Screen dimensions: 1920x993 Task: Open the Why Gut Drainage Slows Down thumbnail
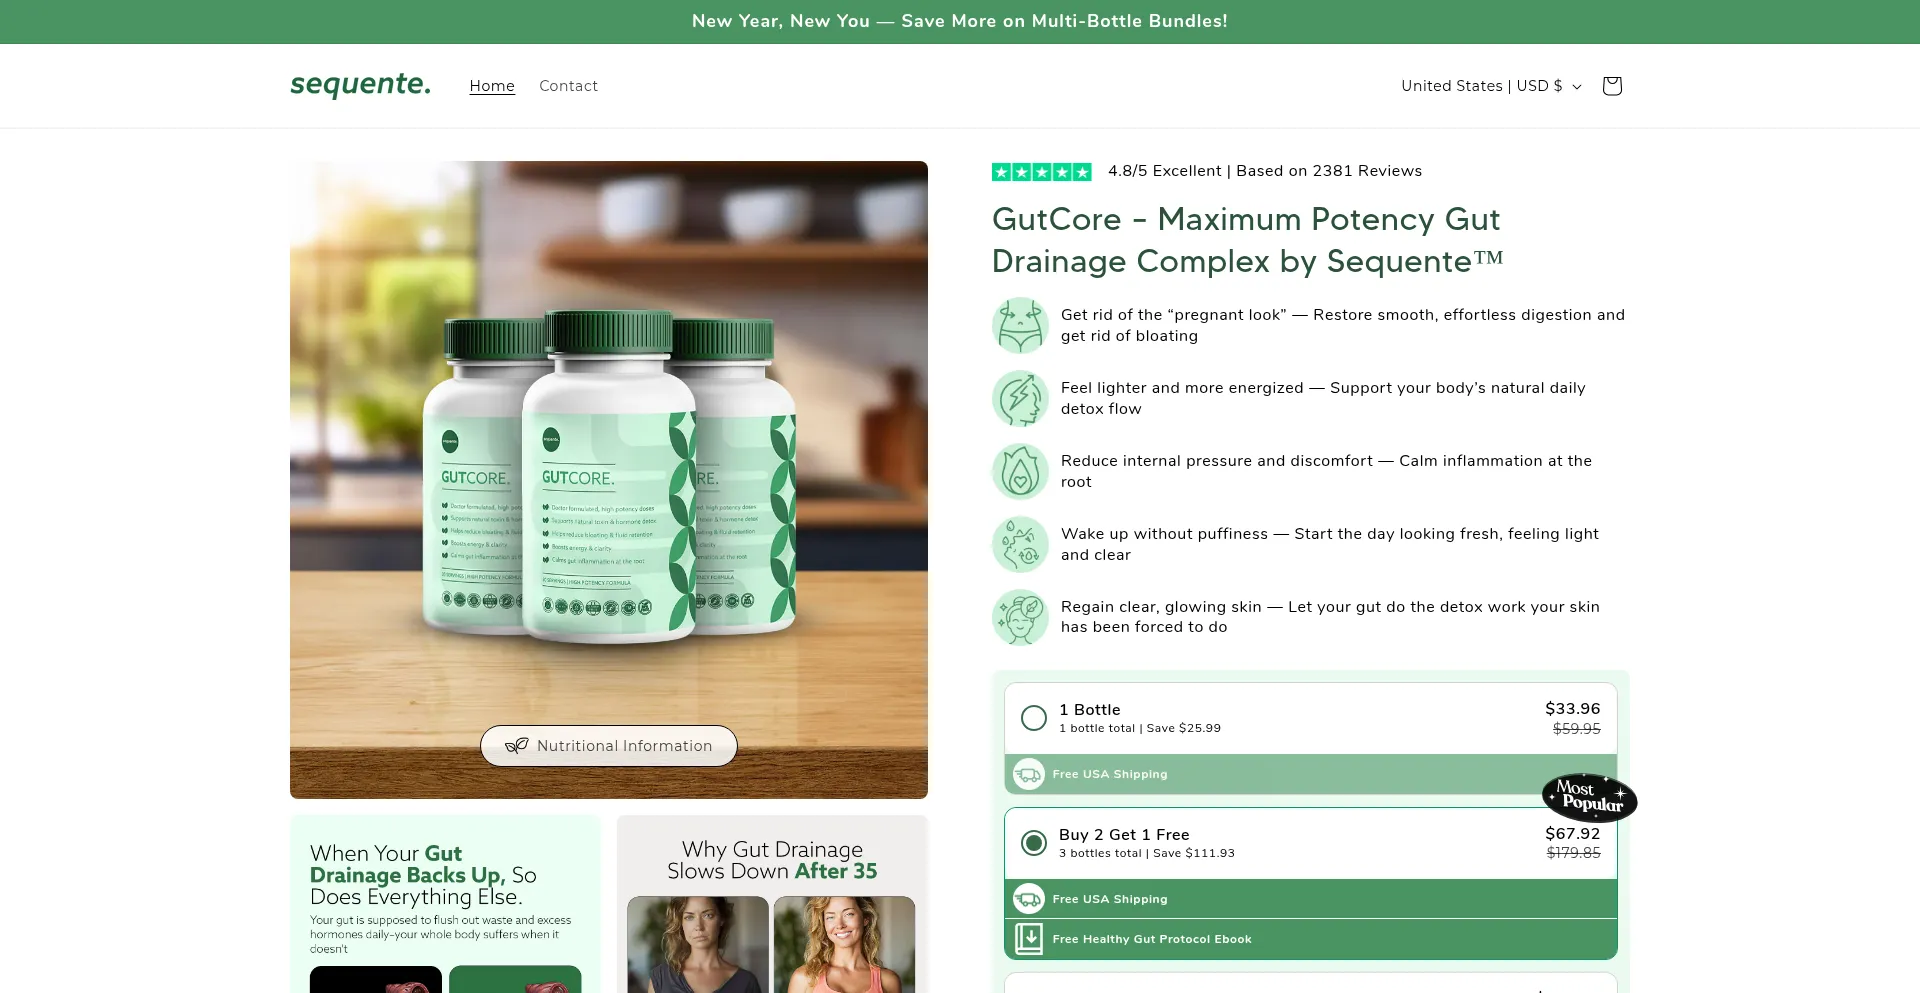click(772, 904)
